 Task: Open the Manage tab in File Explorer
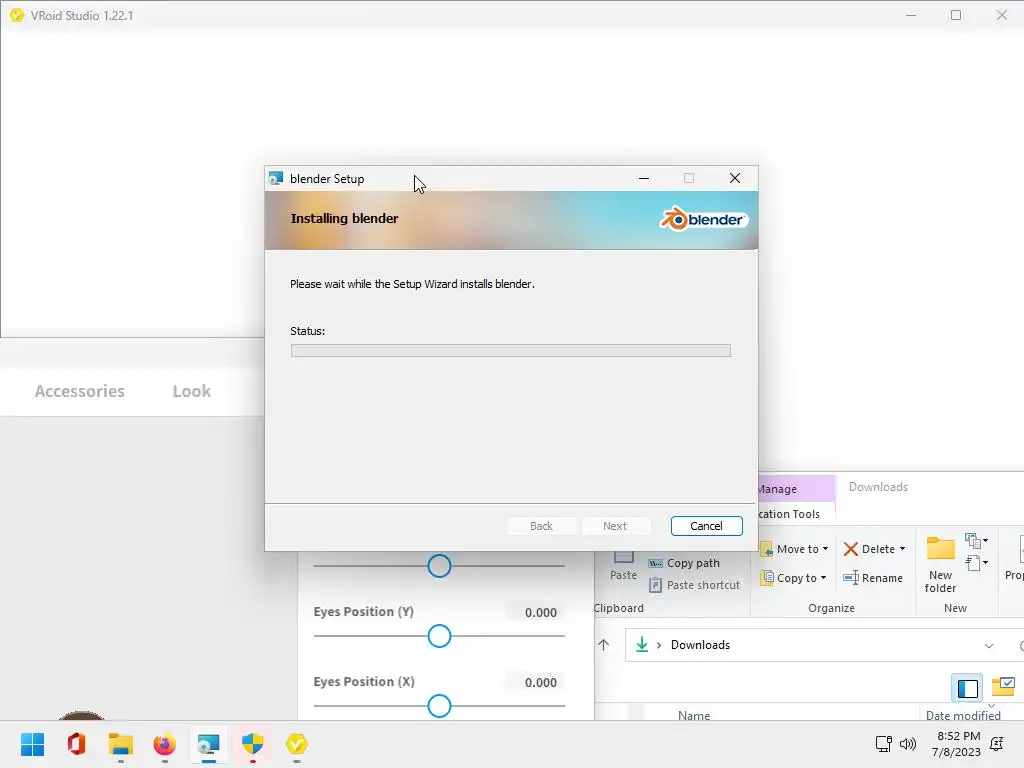[797, 488]
